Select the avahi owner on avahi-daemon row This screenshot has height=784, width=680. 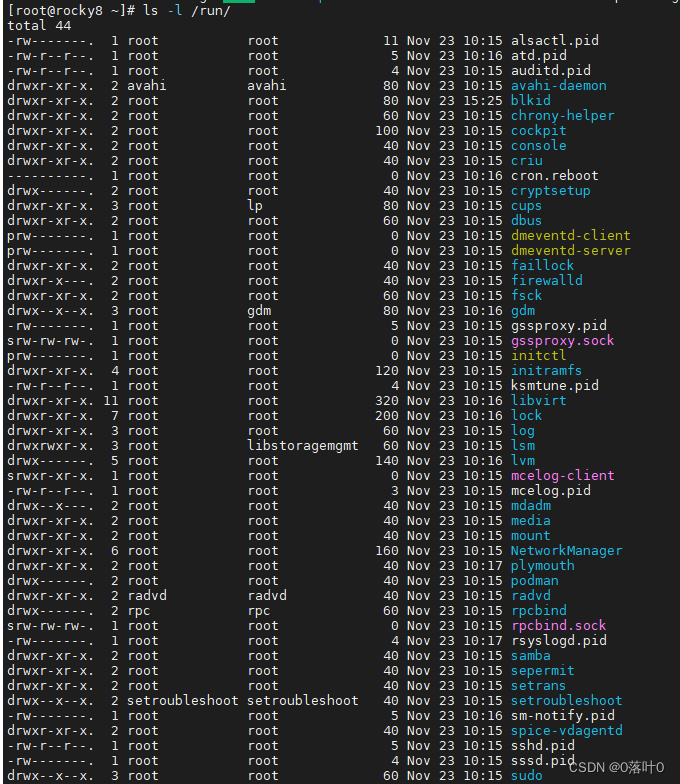[146, 86]
